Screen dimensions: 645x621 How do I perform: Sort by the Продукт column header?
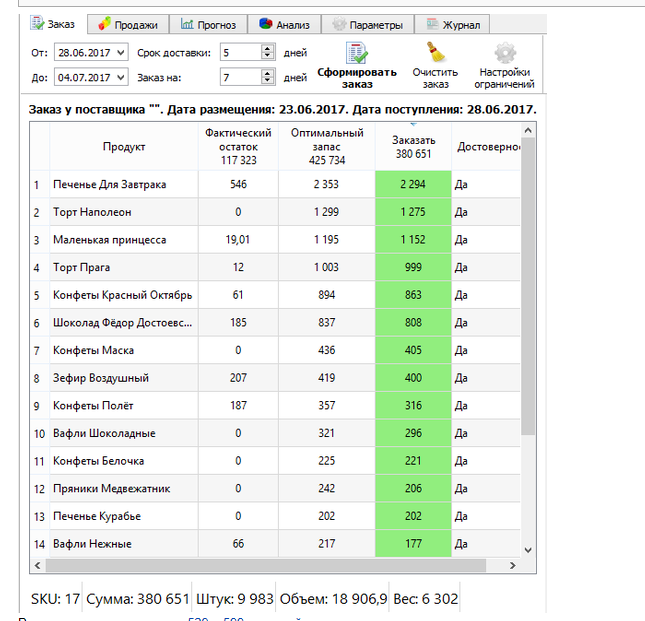coord(124,147)
